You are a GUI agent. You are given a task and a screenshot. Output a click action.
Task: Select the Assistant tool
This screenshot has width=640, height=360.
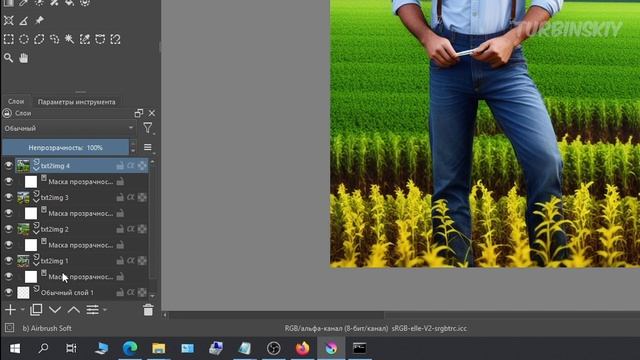coord(9,20)
